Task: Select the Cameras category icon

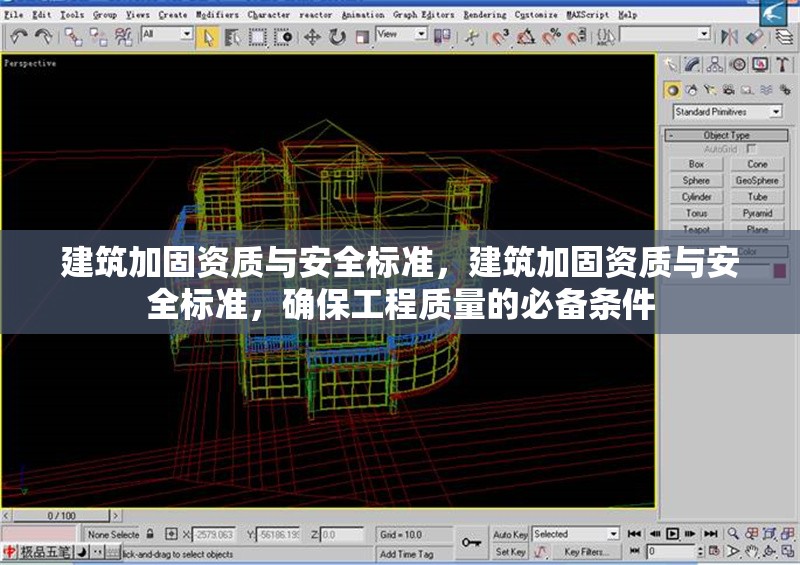Action: pos(729,90)
